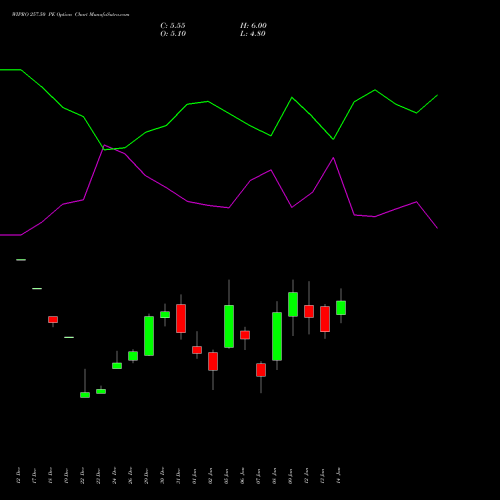Image resolution: width=500 pixels, height=500 pixels.
Task: Select the close value C: 5.55
Action: 173,26
